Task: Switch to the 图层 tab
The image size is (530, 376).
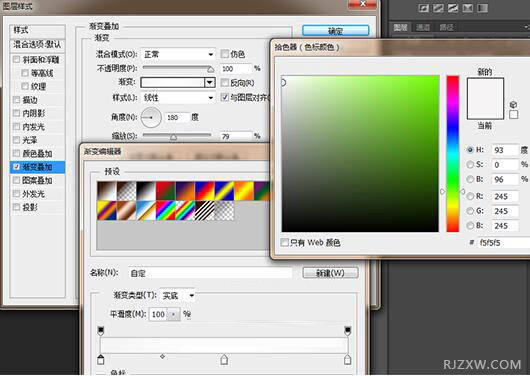Action: pyautogui.click(x=401, y=27)
